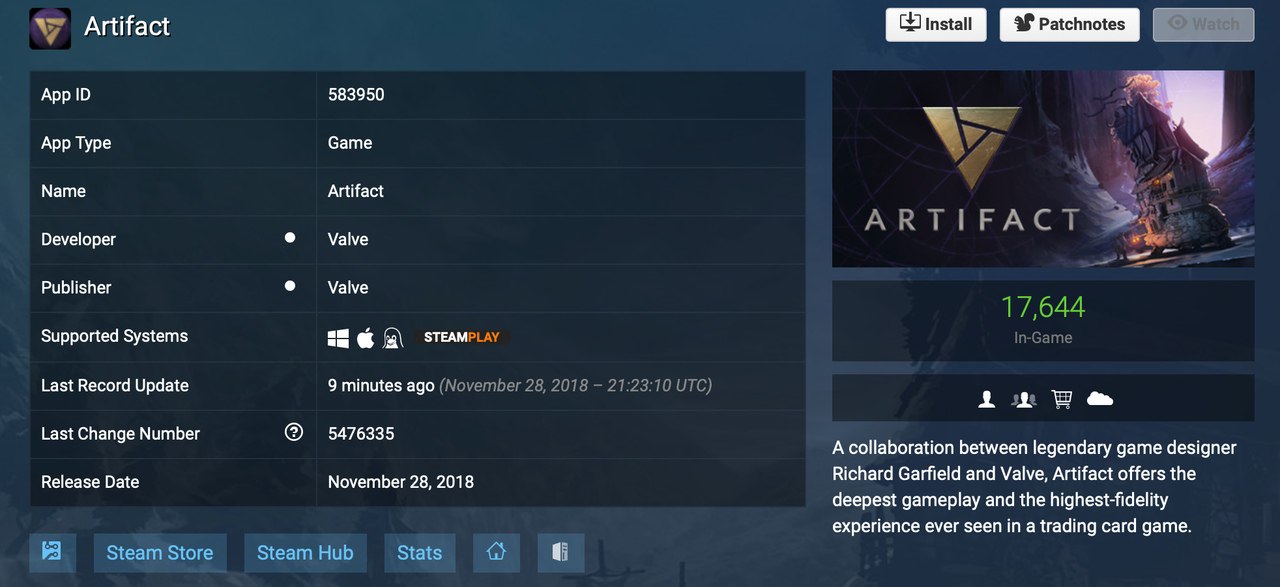
Task: Open the home website icon button
Action: [x=496, y=552]
